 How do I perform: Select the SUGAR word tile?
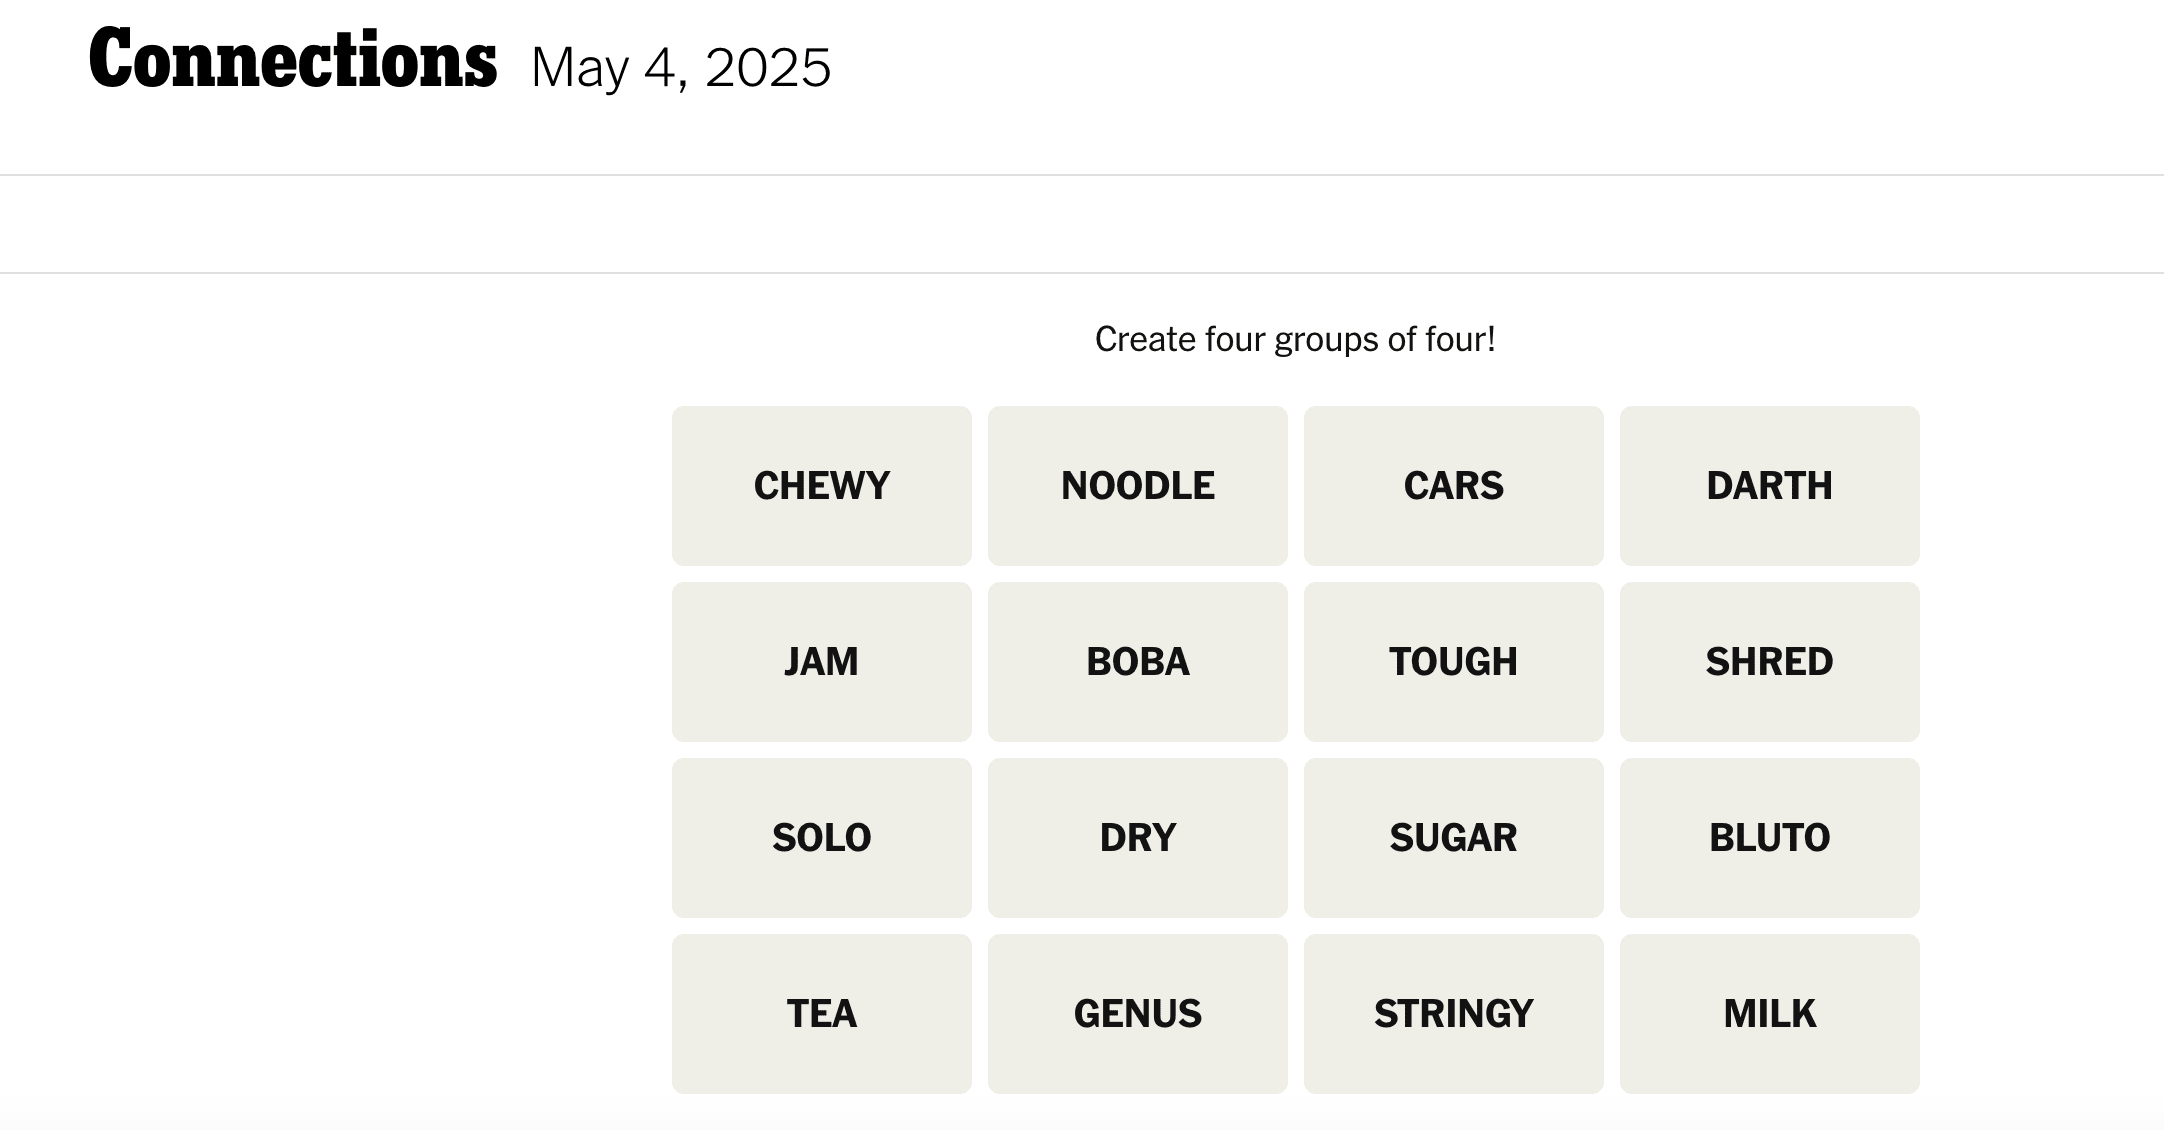pos(1453,838)
